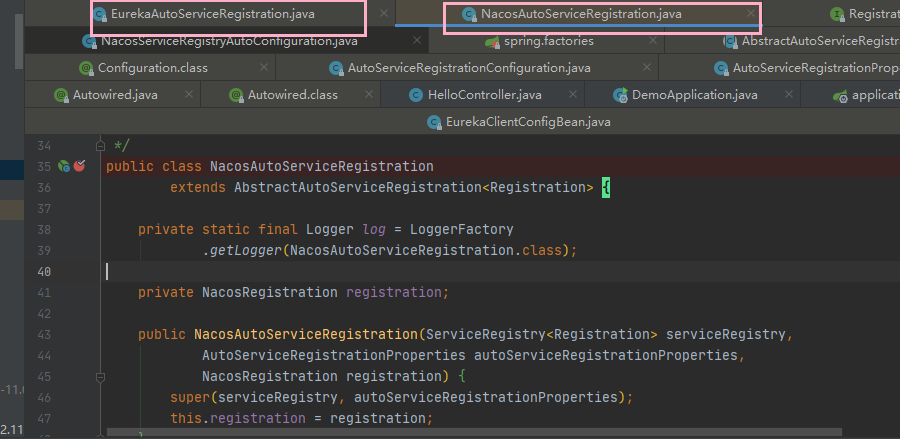Click line number 40 in the gutter
Viewport: 900px width, 439px height.
44,271
